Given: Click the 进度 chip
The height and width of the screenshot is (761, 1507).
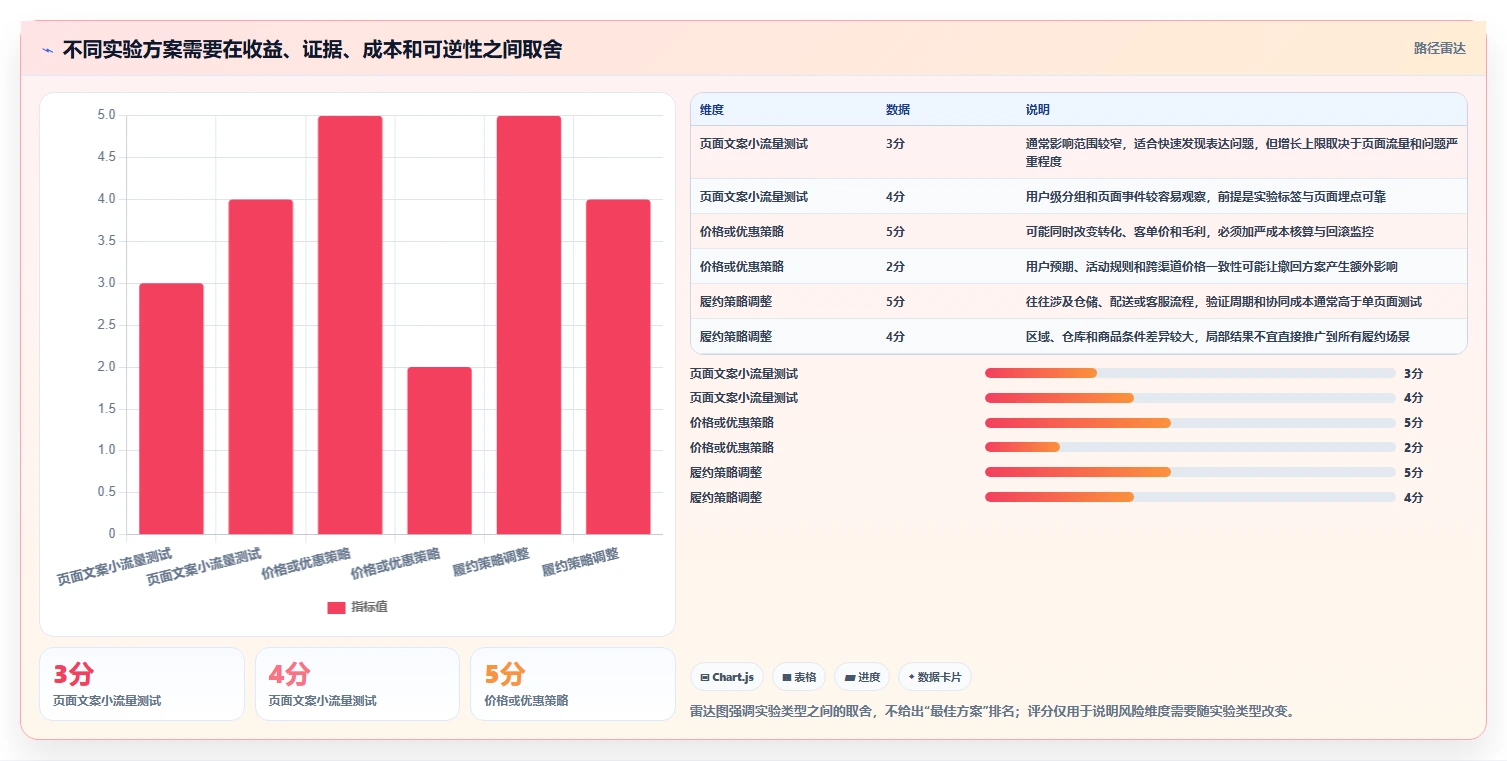Looking at the screenshot, I should pyautogui.click(x=862, y=677).
